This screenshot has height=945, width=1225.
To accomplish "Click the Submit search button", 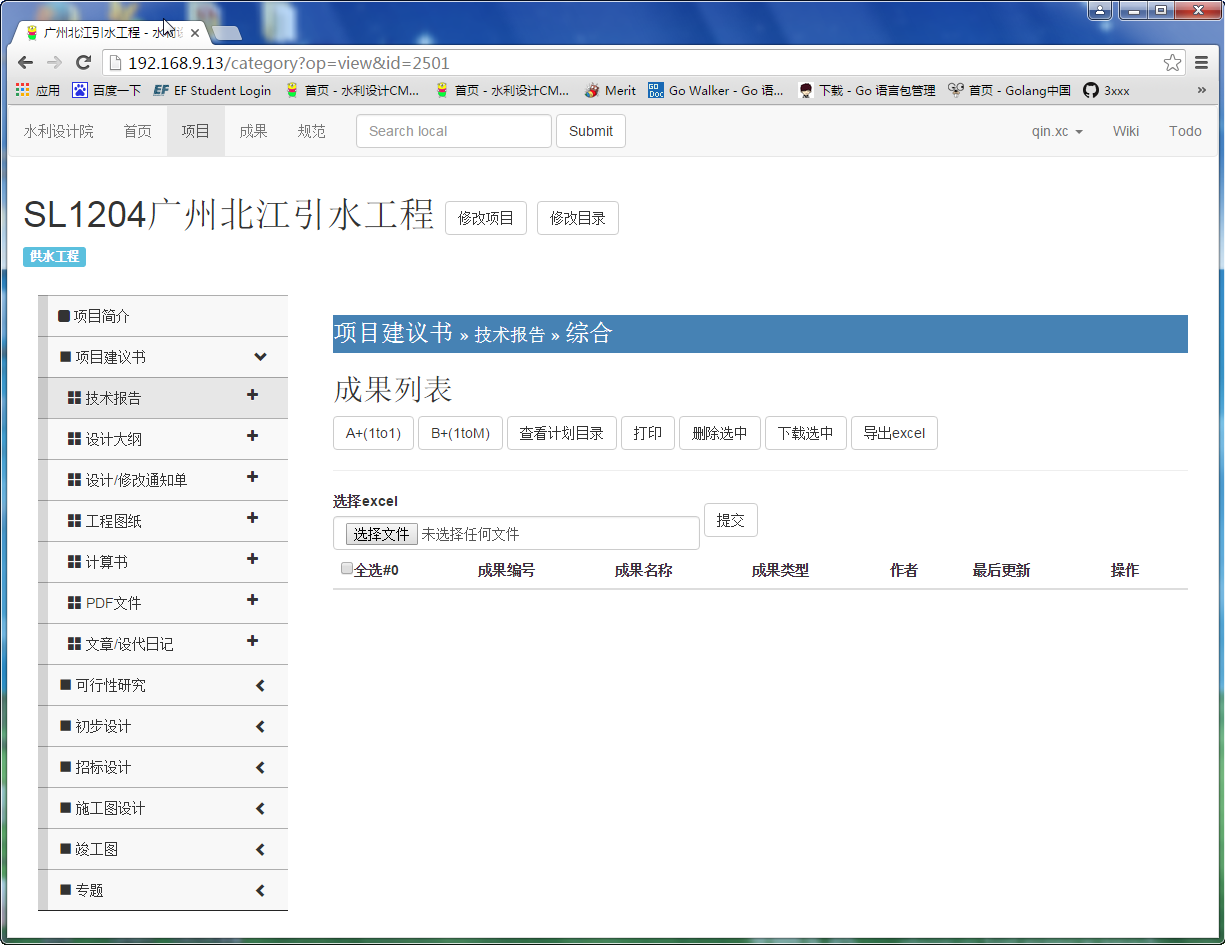I will (591, 131).
